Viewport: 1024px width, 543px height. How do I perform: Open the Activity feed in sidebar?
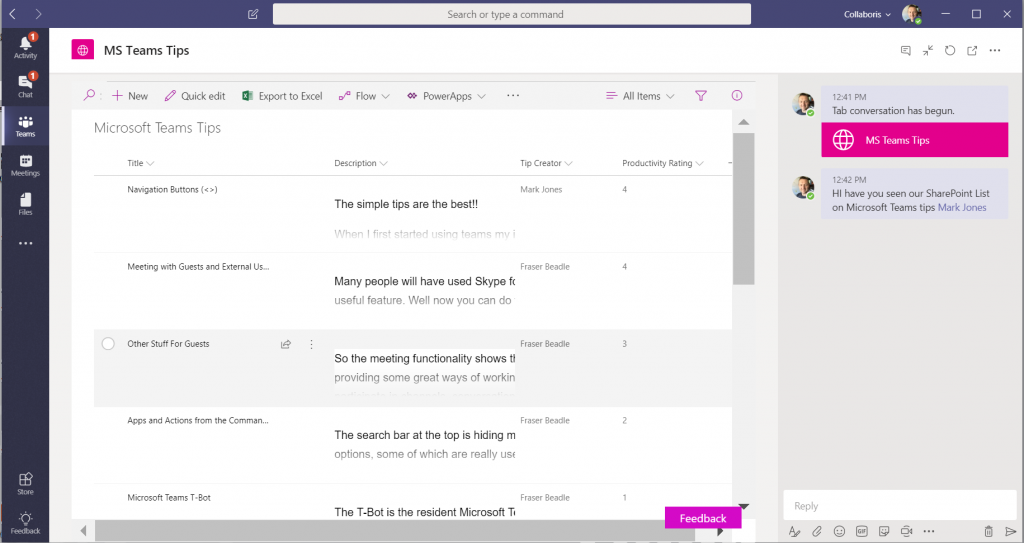(x=25, y=47)
